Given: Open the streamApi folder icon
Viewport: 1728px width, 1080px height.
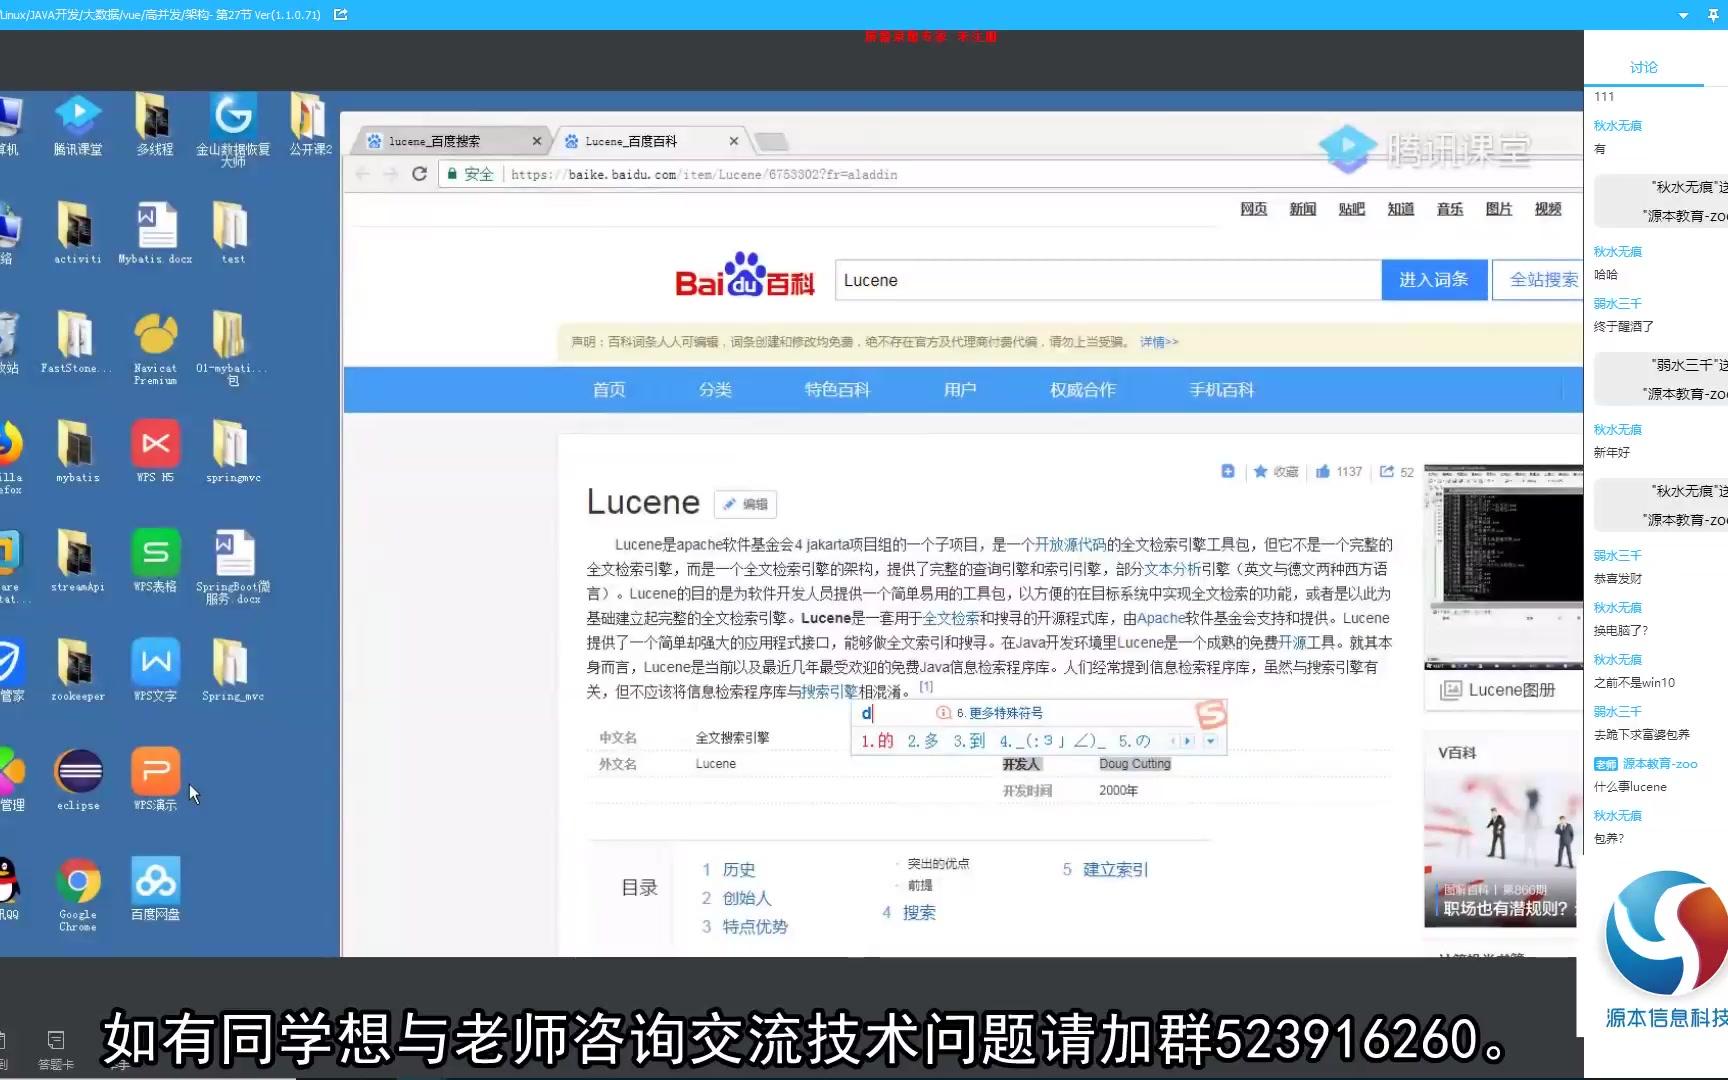Looking at the screenshot, I should (x=78, y=561).
